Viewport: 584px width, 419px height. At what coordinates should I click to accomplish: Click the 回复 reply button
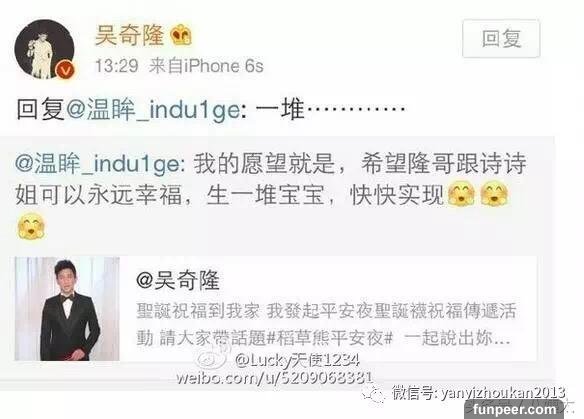tap(501, 38)
